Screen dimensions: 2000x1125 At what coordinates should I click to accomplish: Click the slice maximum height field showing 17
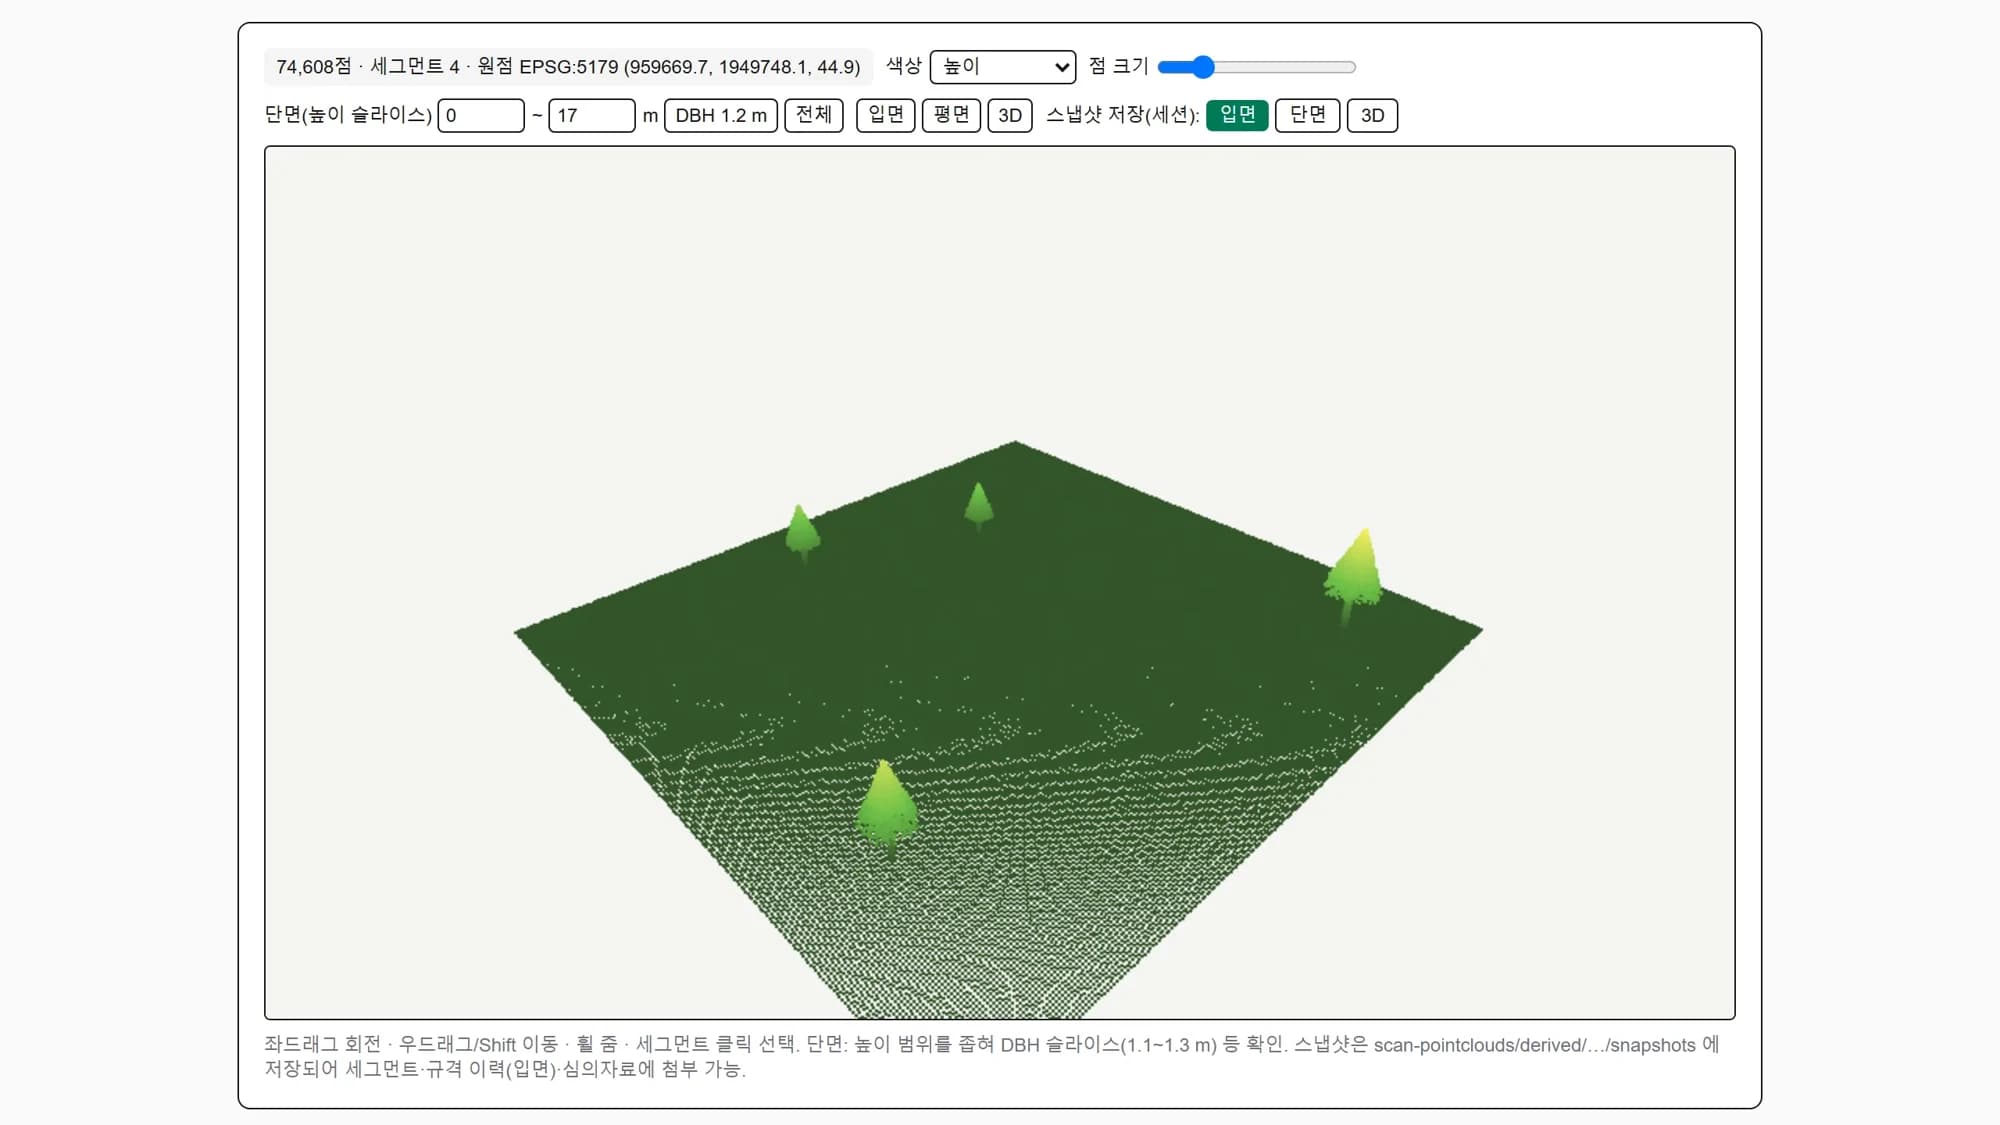592,115
